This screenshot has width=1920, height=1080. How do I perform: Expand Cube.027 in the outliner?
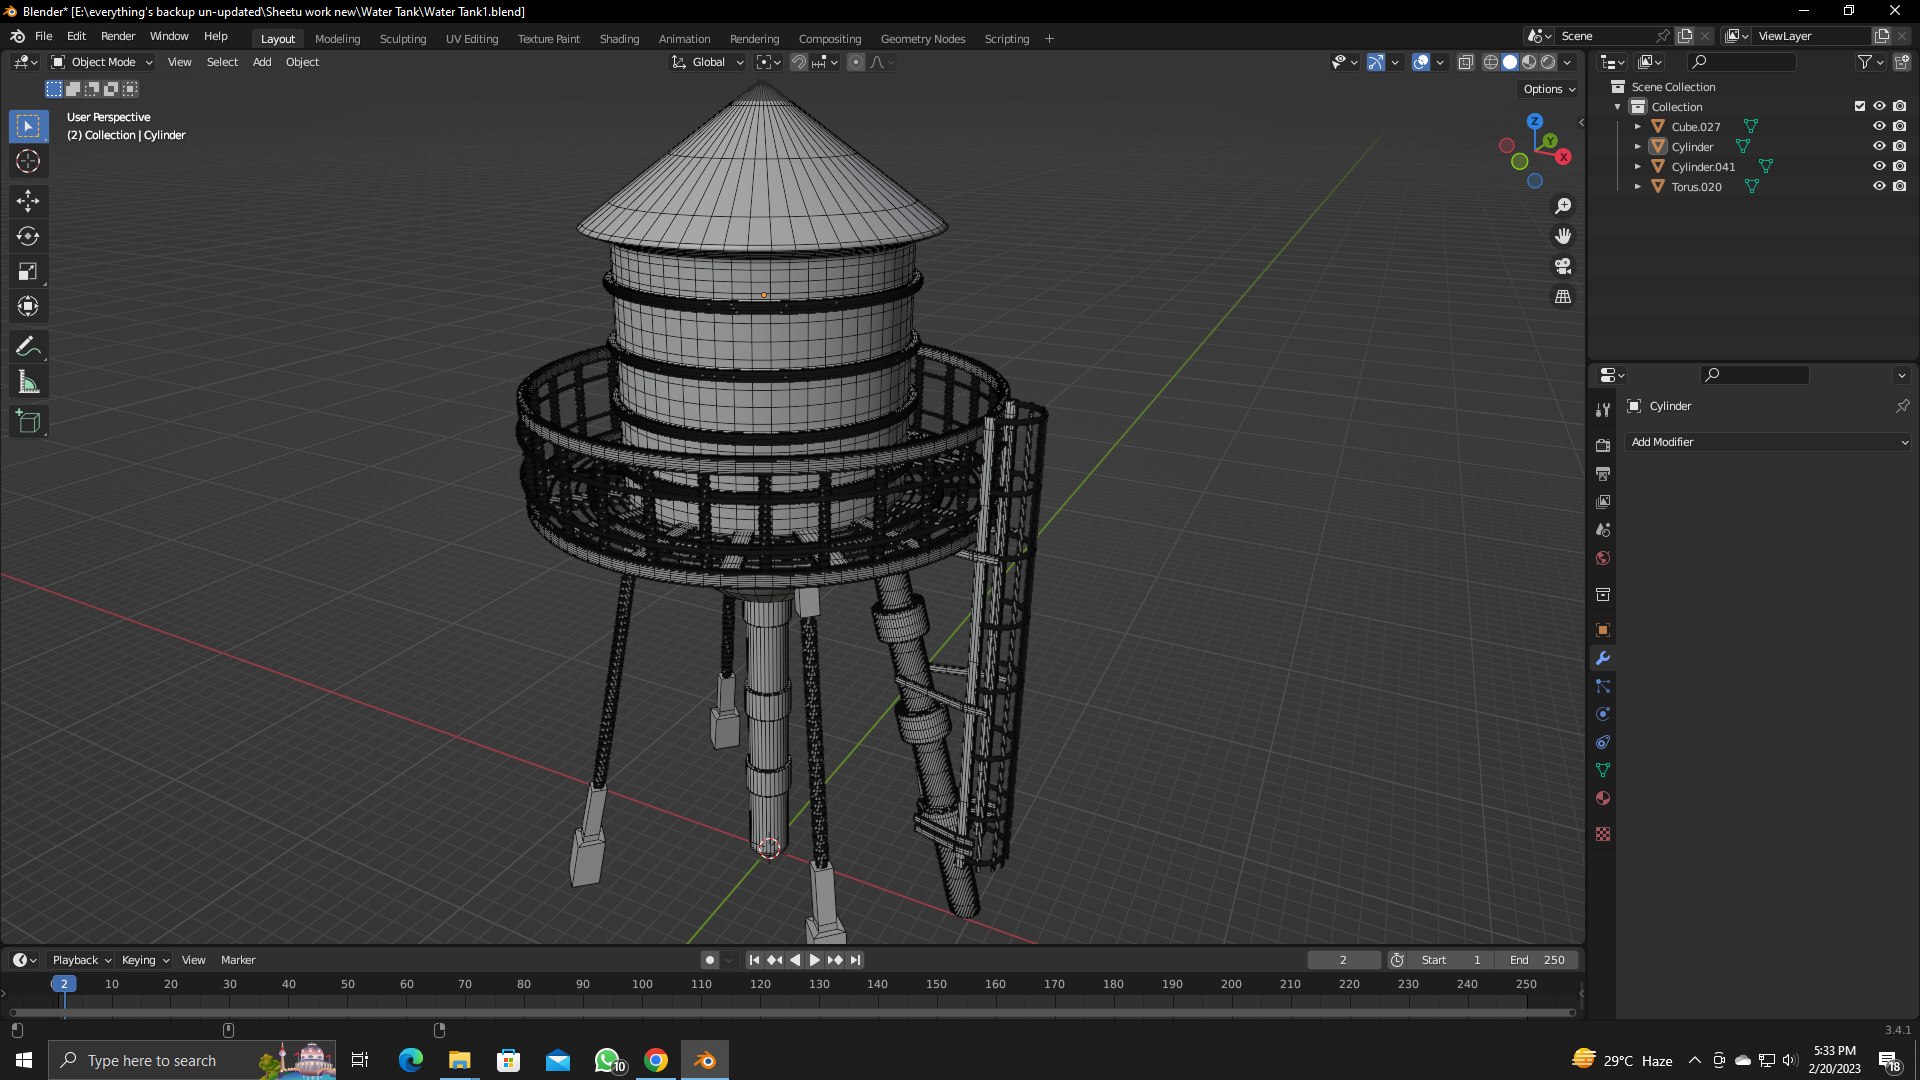[1638, 127]
